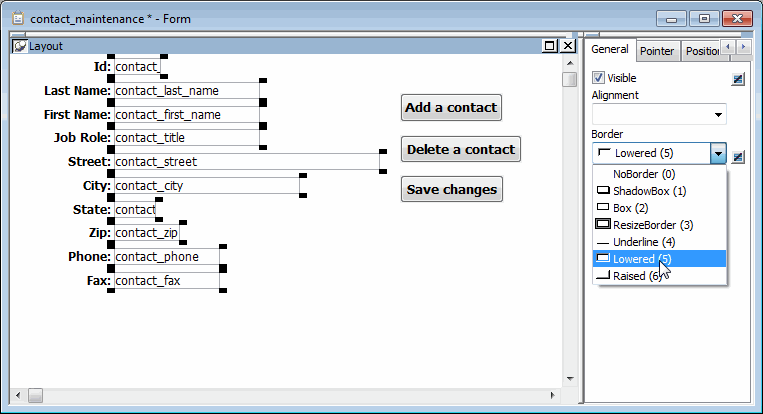Click the right tab scroll arrow
This screenshot has height=414, width=763.
point(743,47)
